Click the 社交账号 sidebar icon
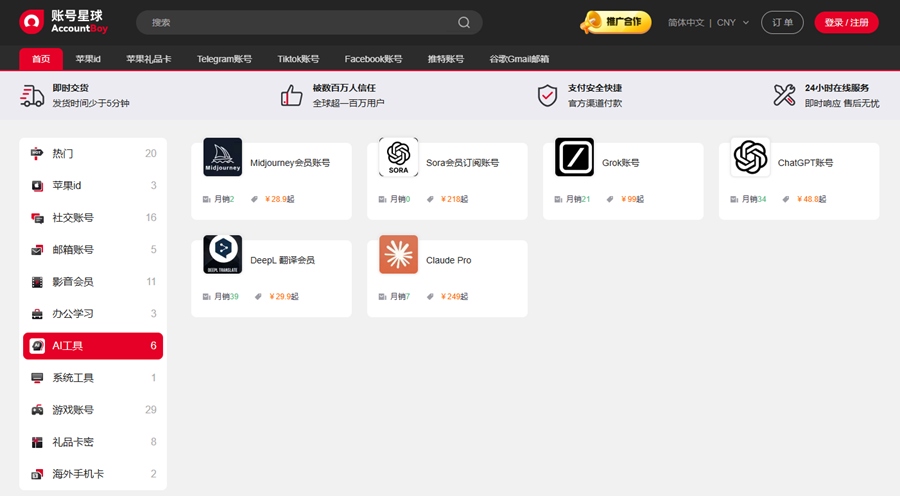The width and height of the screenshot is (900, 496). [x=37, y=218]
